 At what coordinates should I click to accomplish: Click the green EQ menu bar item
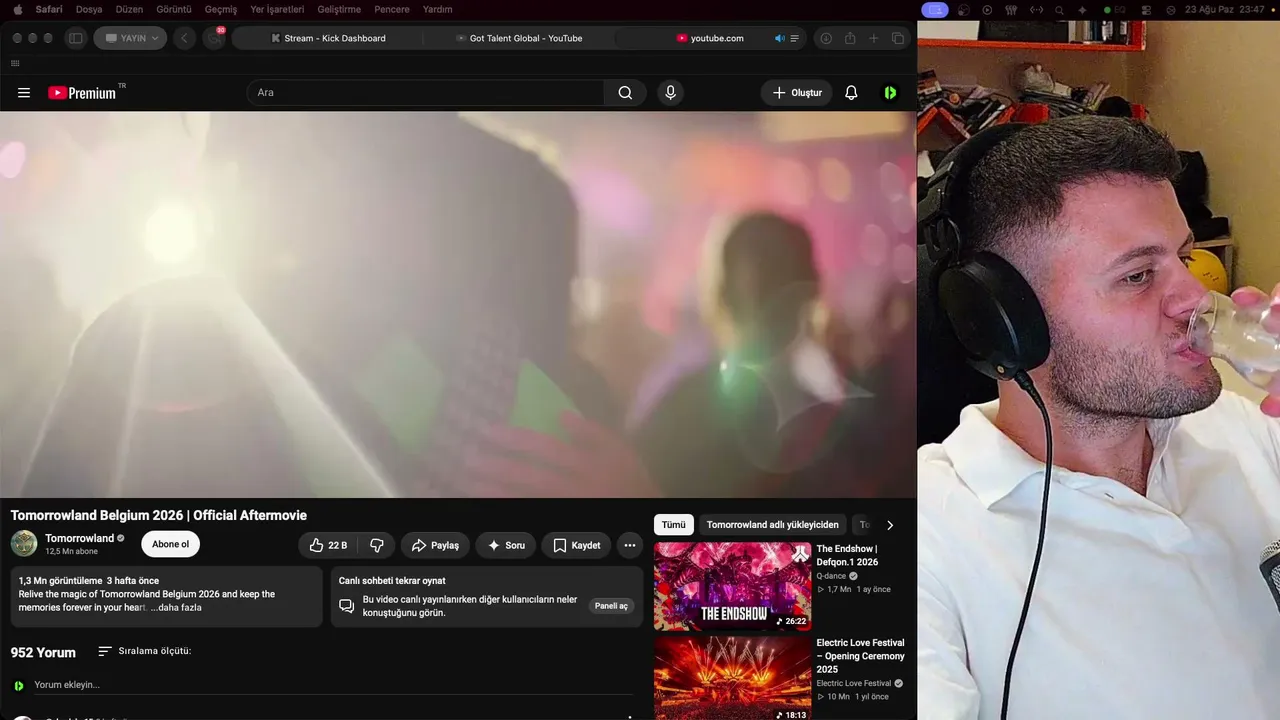(x=1113, y=10)
